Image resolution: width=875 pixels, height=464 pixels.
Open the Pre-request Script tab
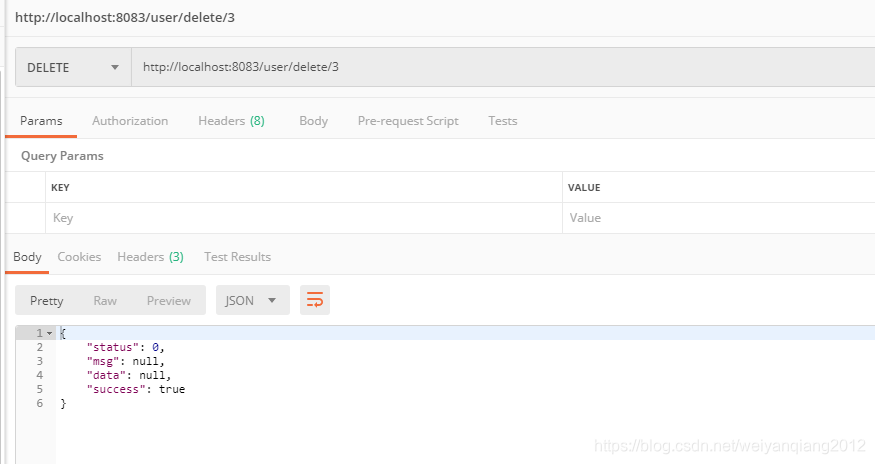tap(408, 121)
